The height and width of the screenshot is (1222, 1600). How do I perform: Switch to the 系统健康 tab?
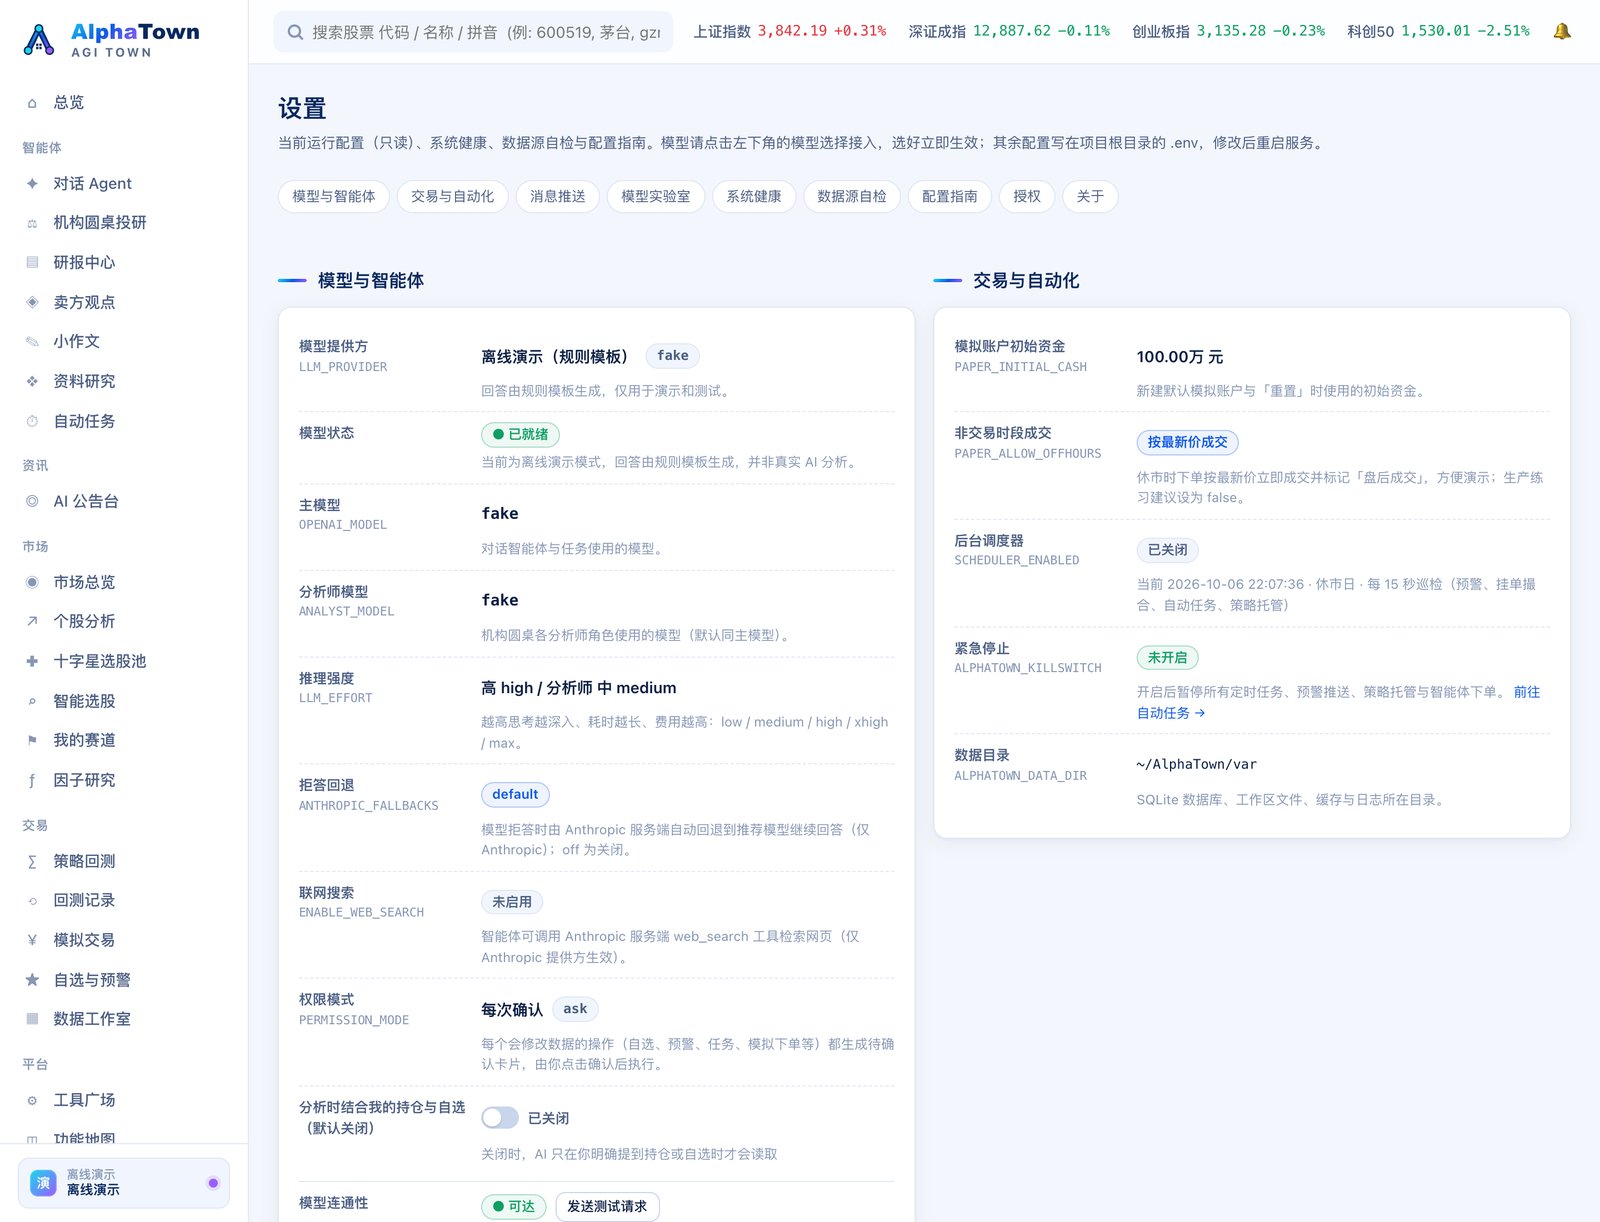tap(753, 197)
